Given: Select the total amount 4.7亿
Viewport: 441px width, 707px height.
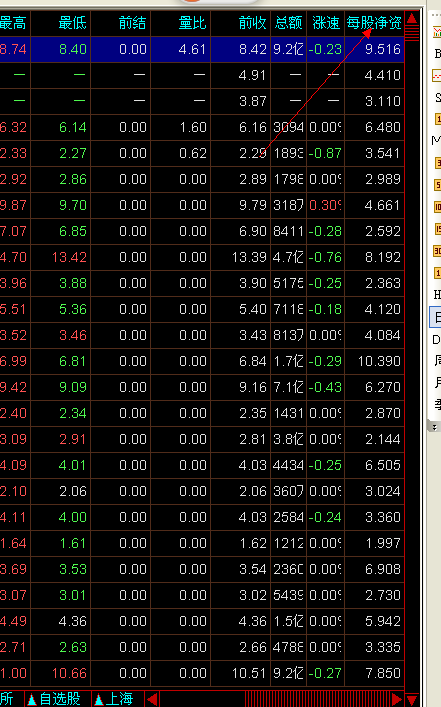Looking at the screenshot, I should 288,257.
